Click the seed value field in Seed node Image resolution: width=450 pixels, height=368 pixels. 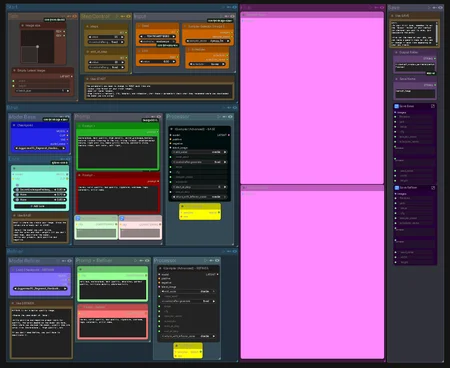[x=157, y=36]
